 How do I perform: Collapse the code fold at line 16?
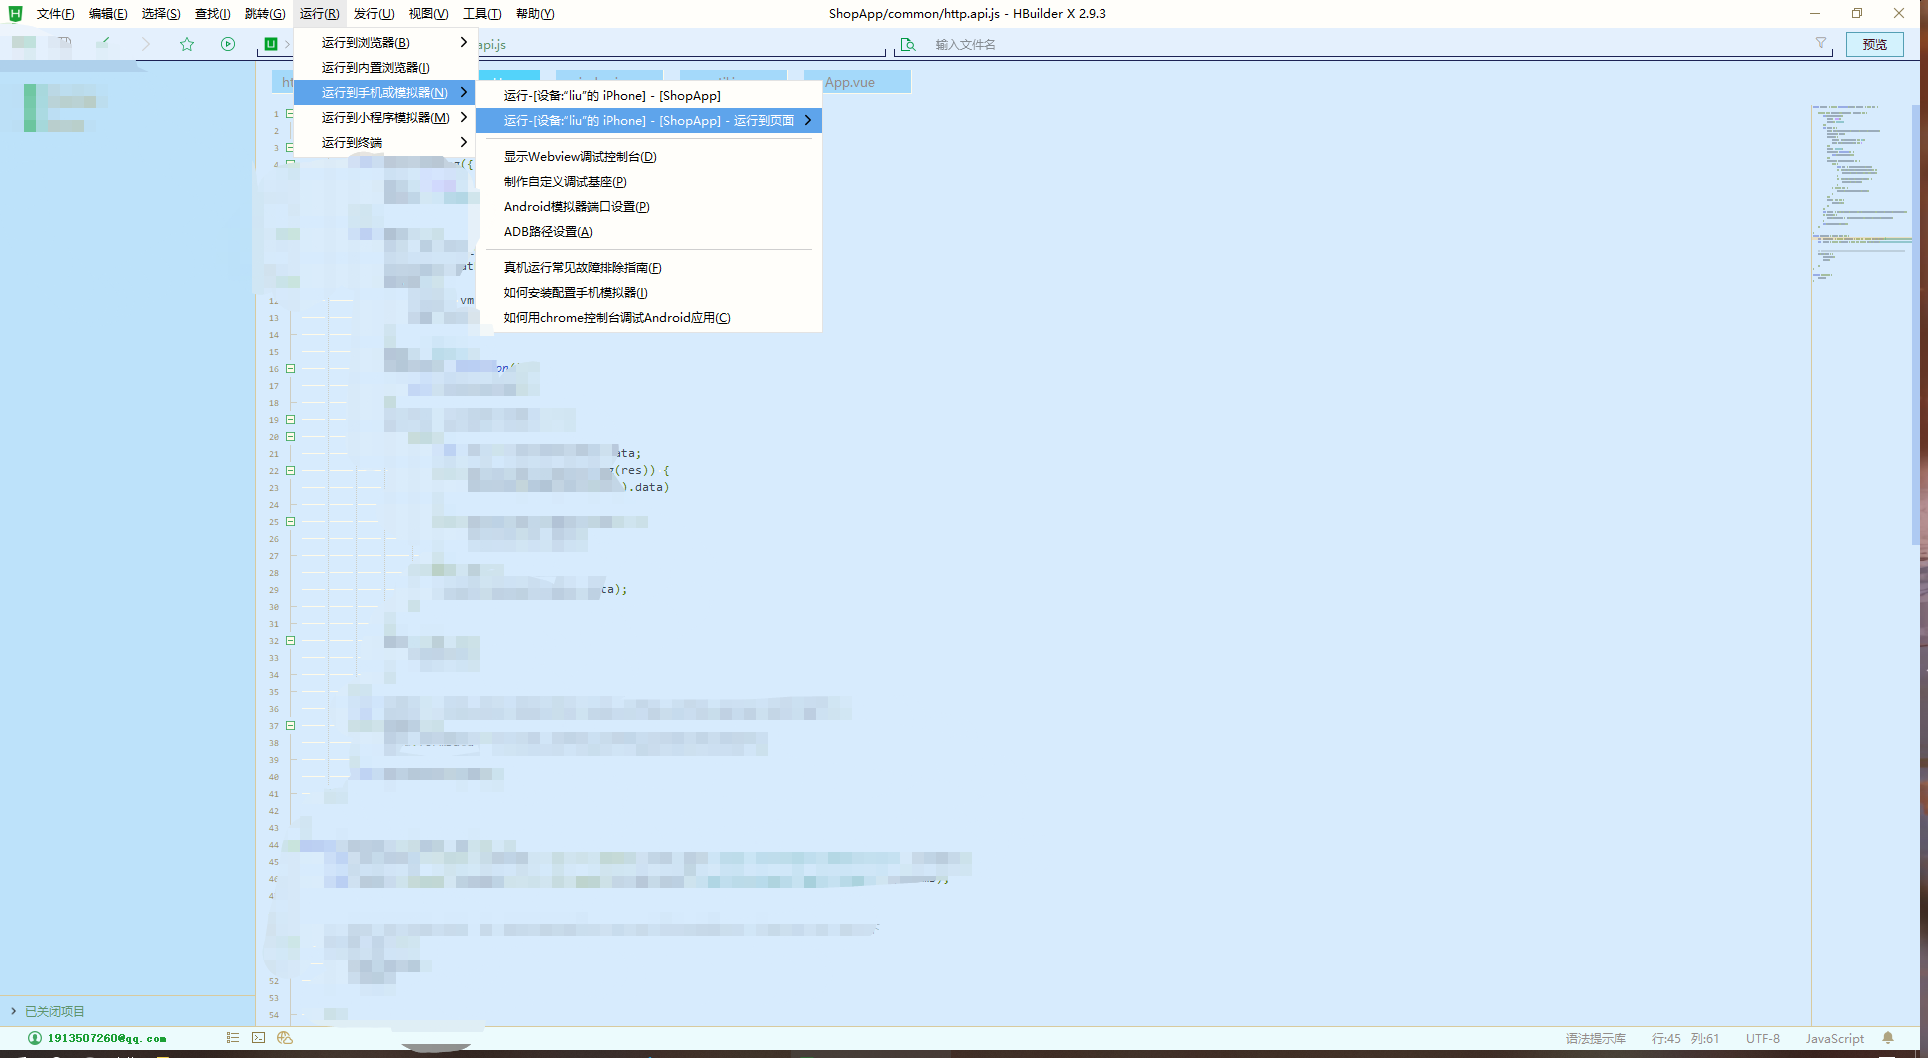[290, 368]
